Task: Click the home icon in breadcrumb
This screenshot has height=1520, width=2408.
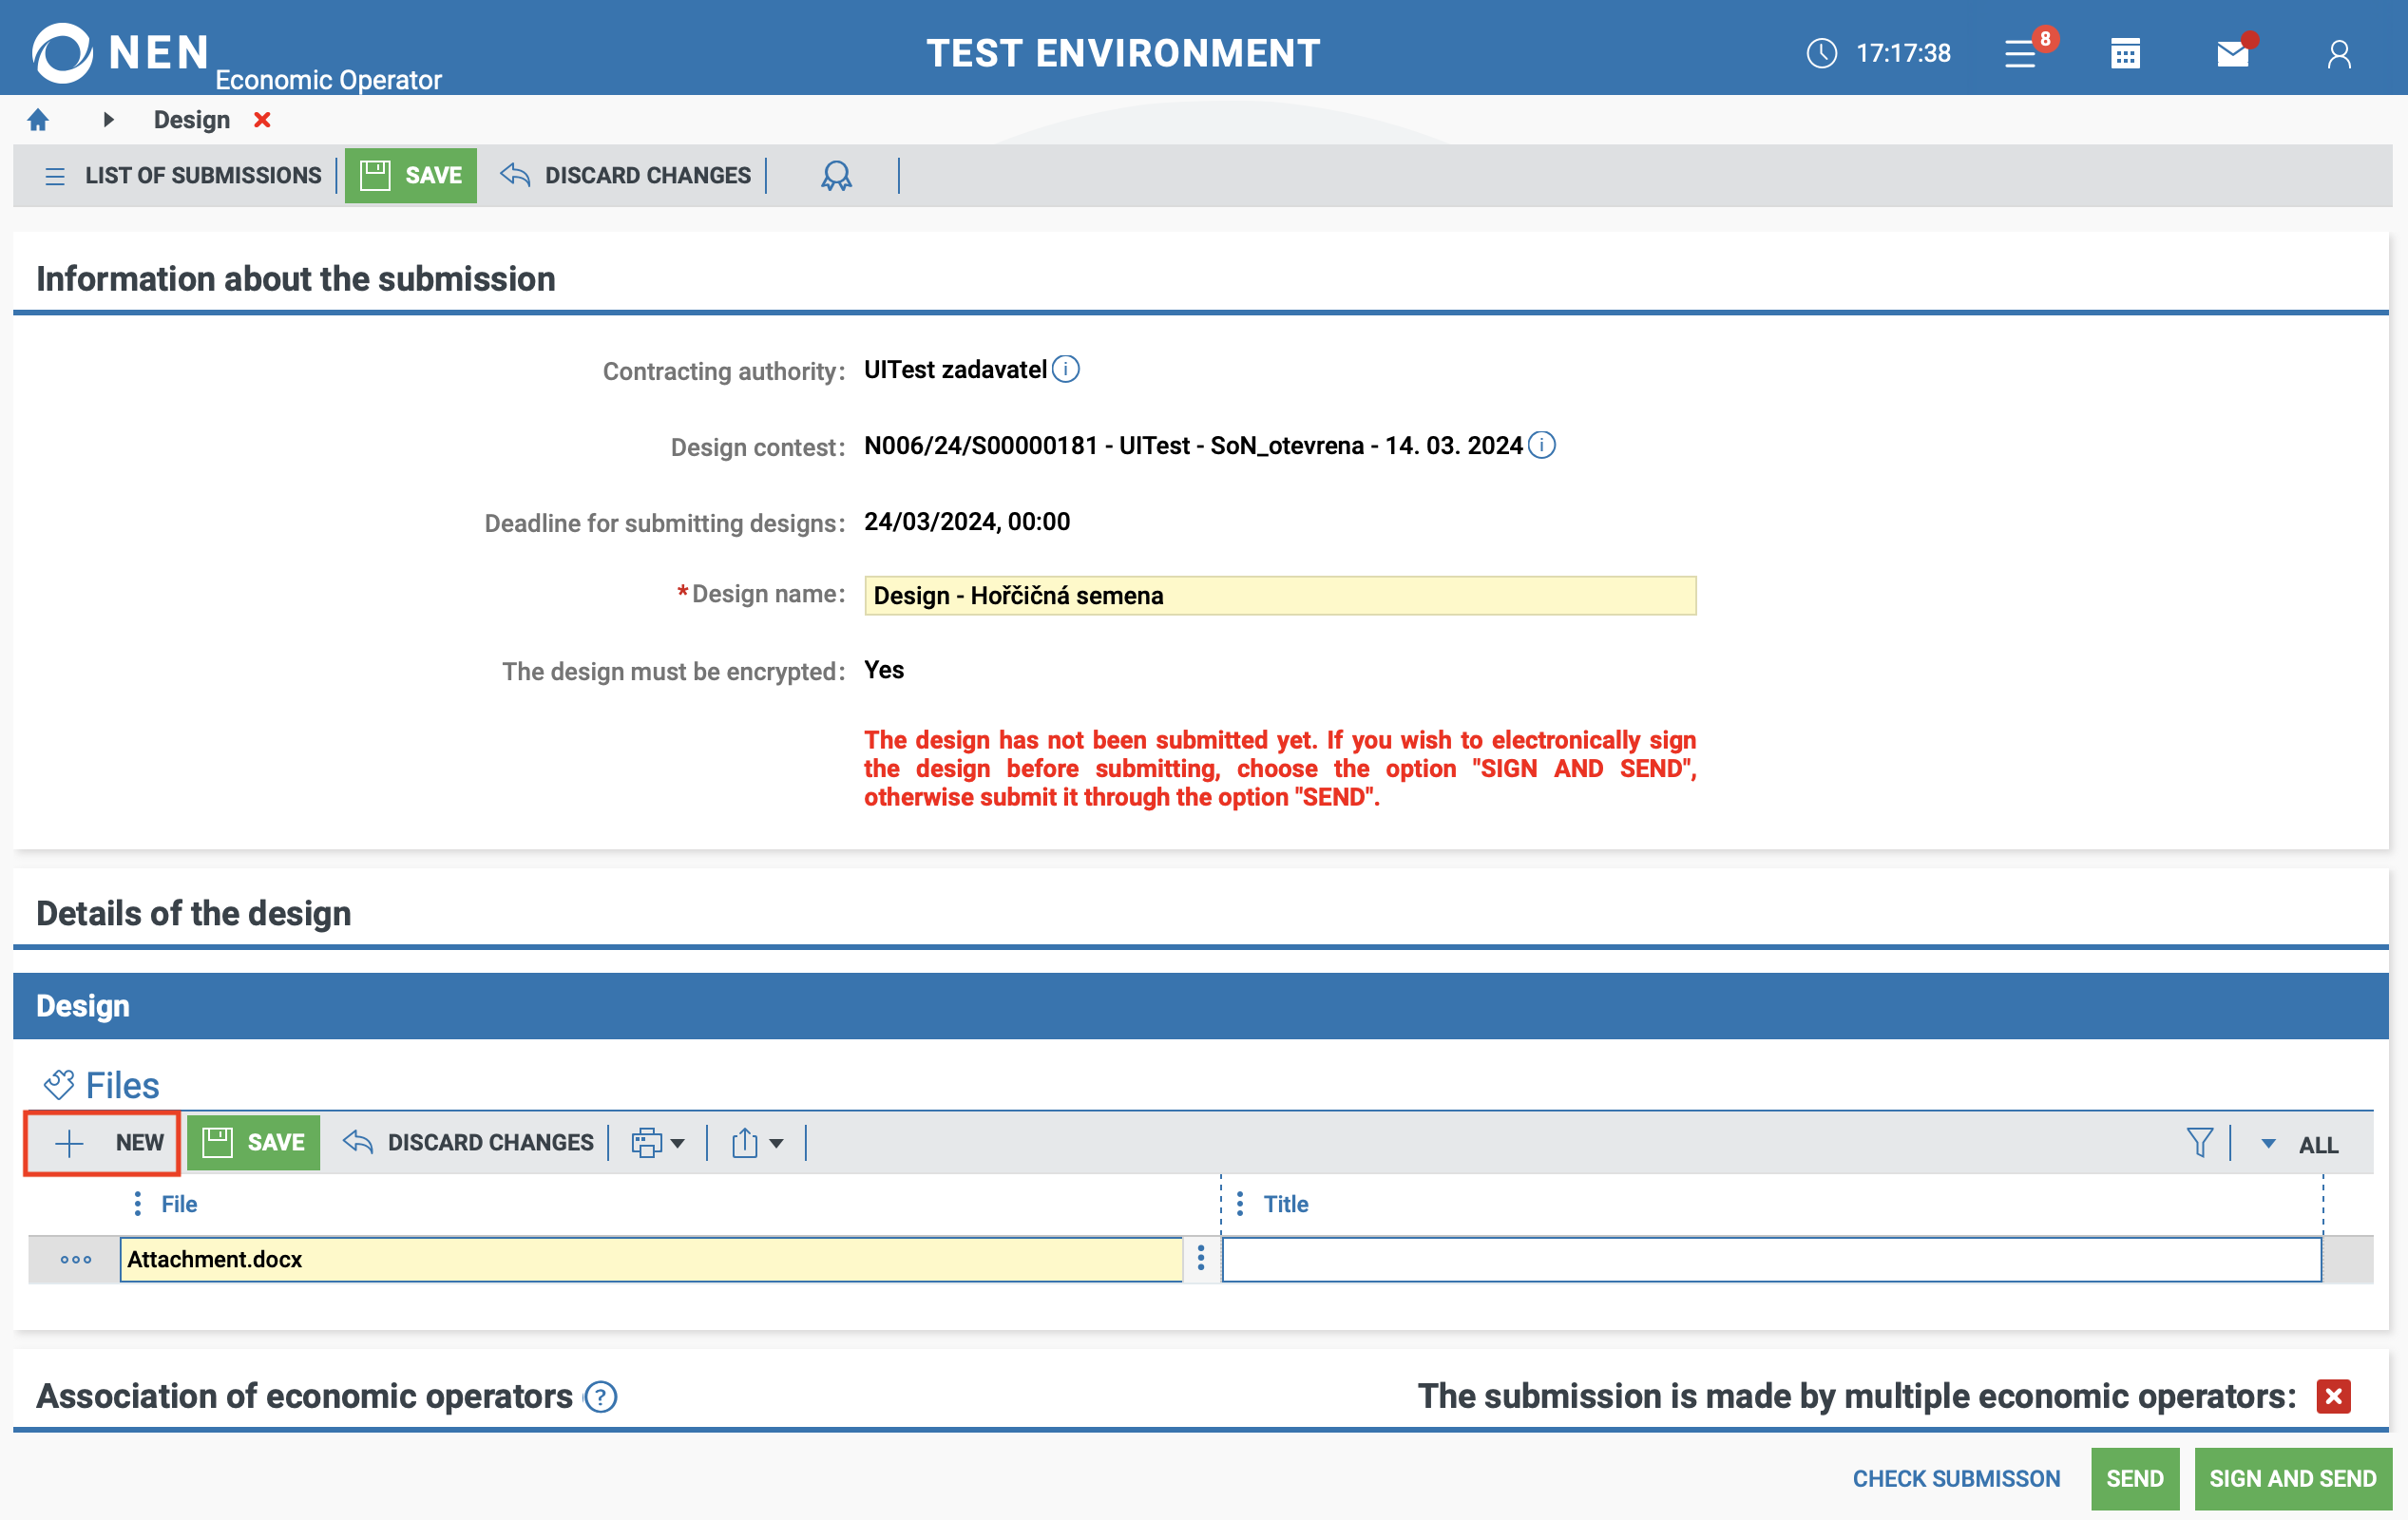Action: pos(38,120)
